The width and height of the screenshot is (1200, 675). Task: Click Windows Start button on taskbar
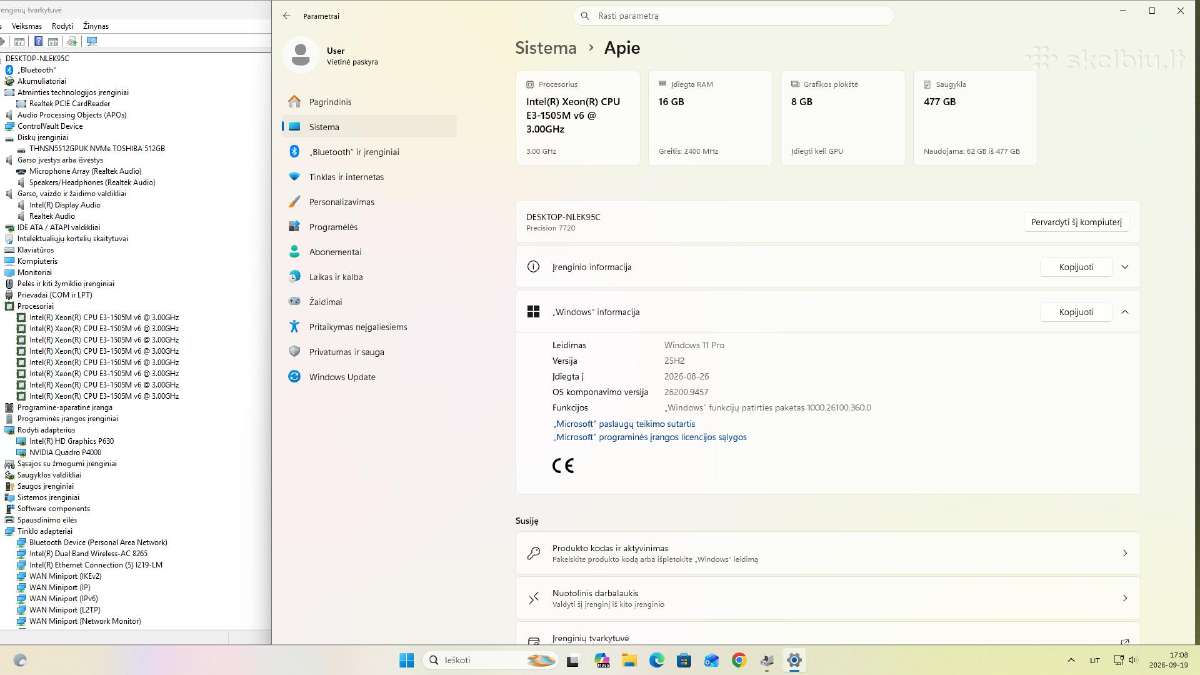(x=407, y=660)
